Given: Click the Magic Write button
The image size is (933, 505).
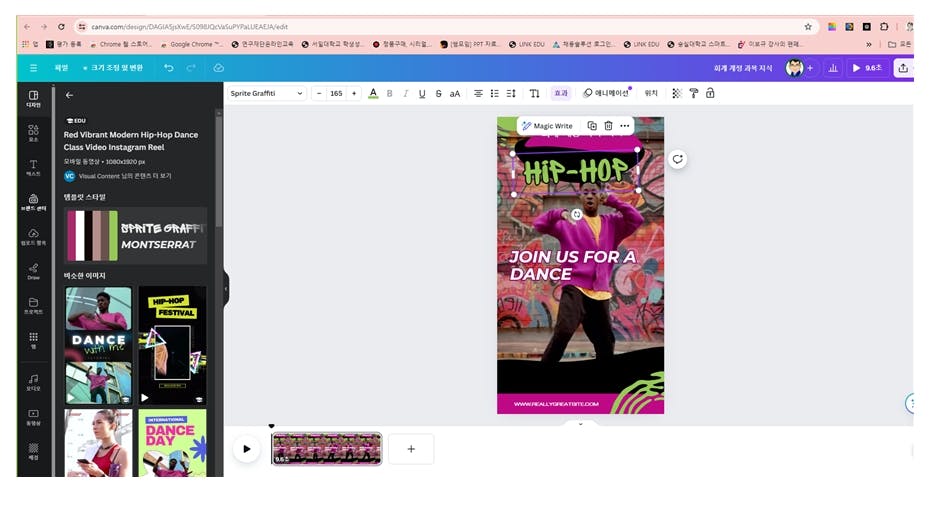Looking at the screenshot, I should (x=547, y=126).
